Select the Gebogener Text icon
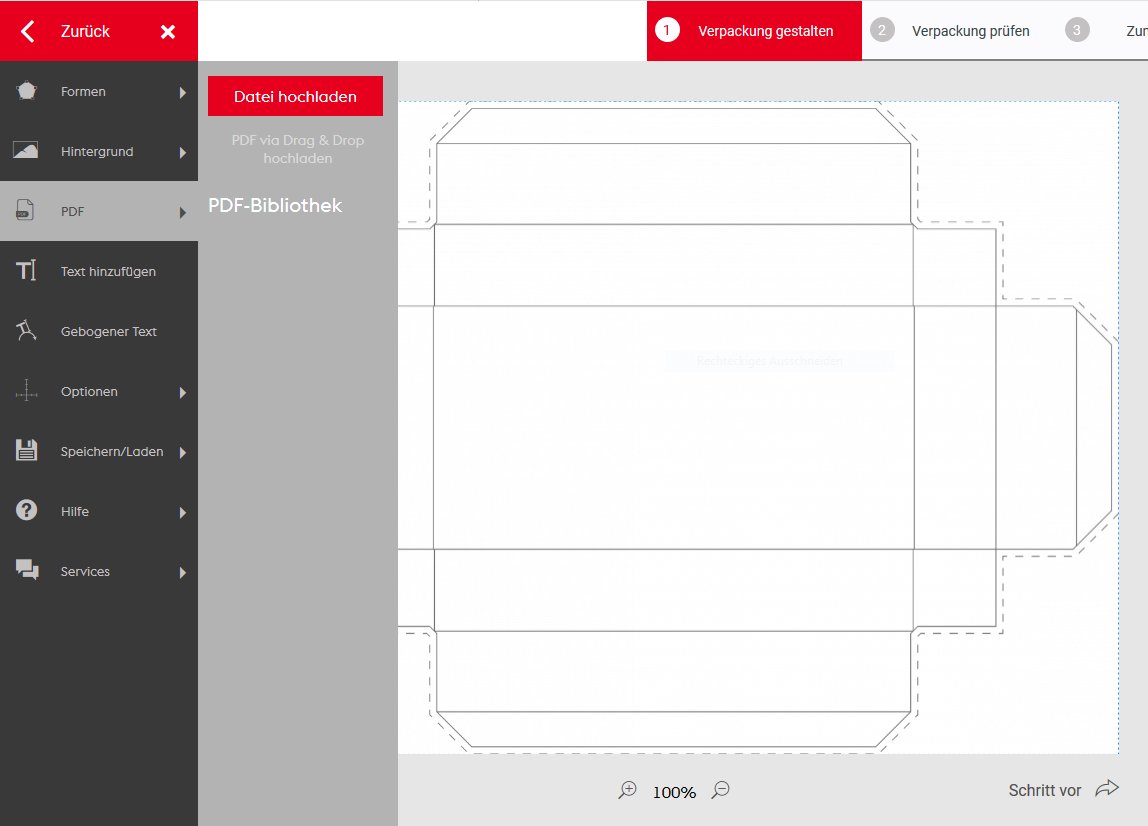The image size is (1148, 826). (x=26, y=331)
